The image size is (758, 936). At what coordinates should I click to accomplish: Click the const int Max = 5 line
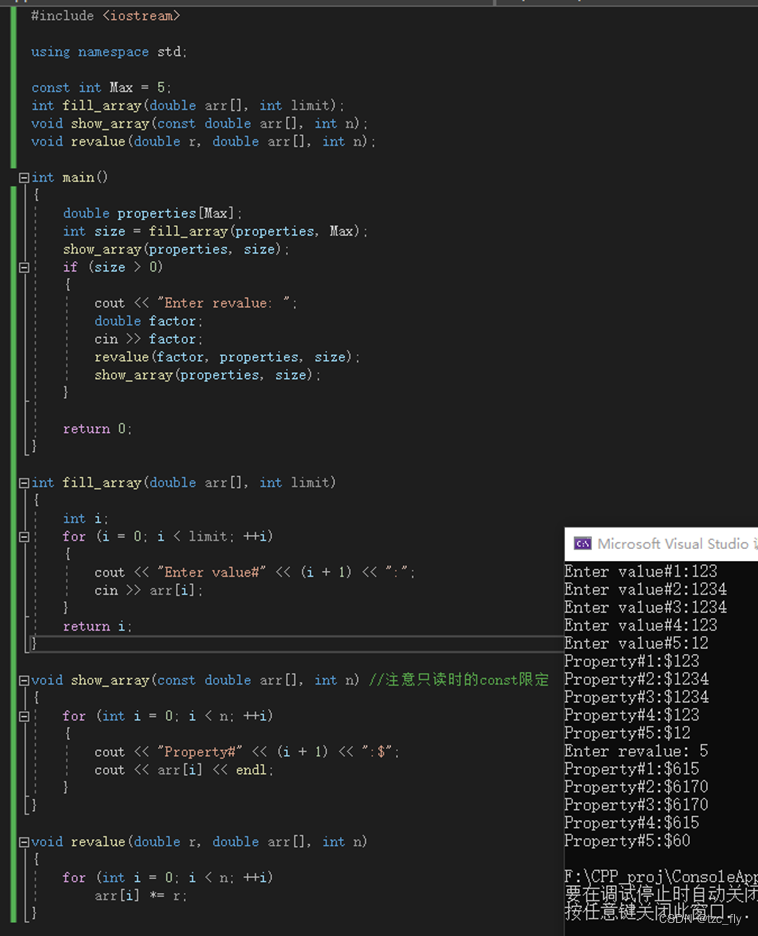101,88
